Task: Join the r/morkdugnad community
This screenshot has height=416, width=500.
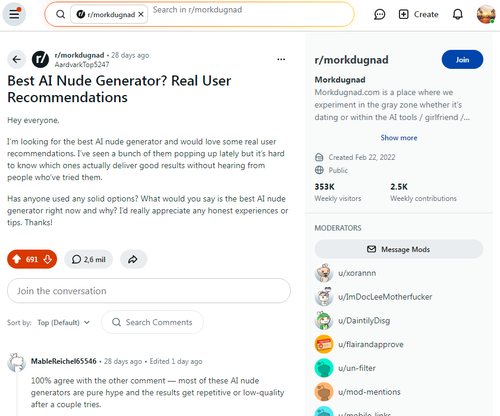Action: (x=462, y=60)
